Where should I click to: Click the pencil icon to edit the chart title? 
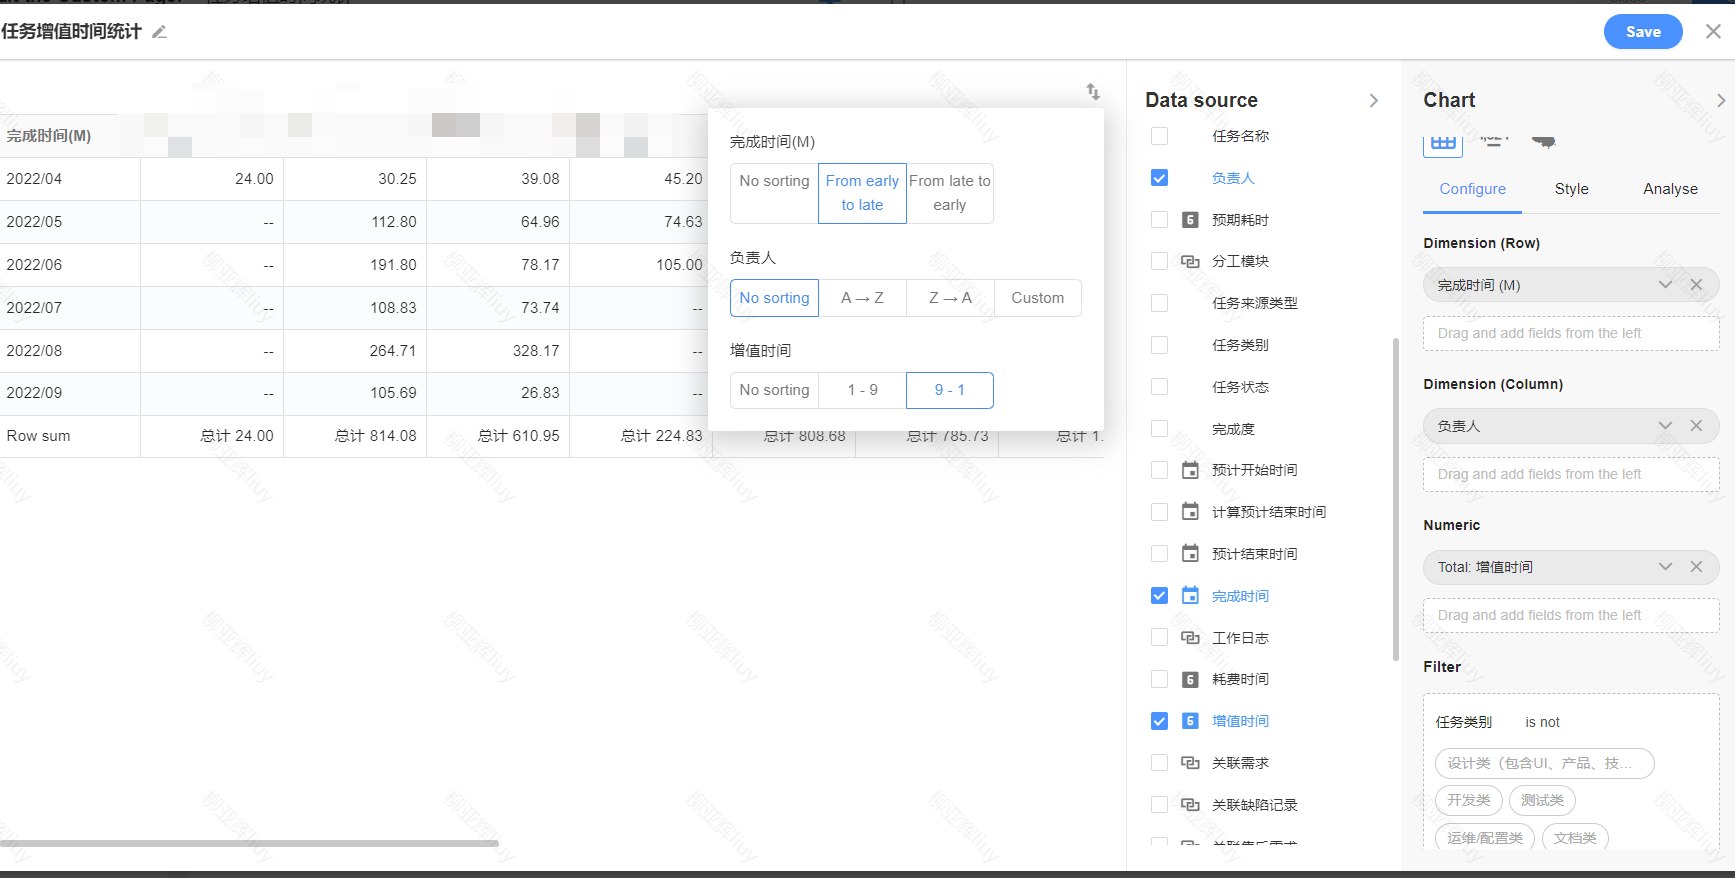pos(159,32)
